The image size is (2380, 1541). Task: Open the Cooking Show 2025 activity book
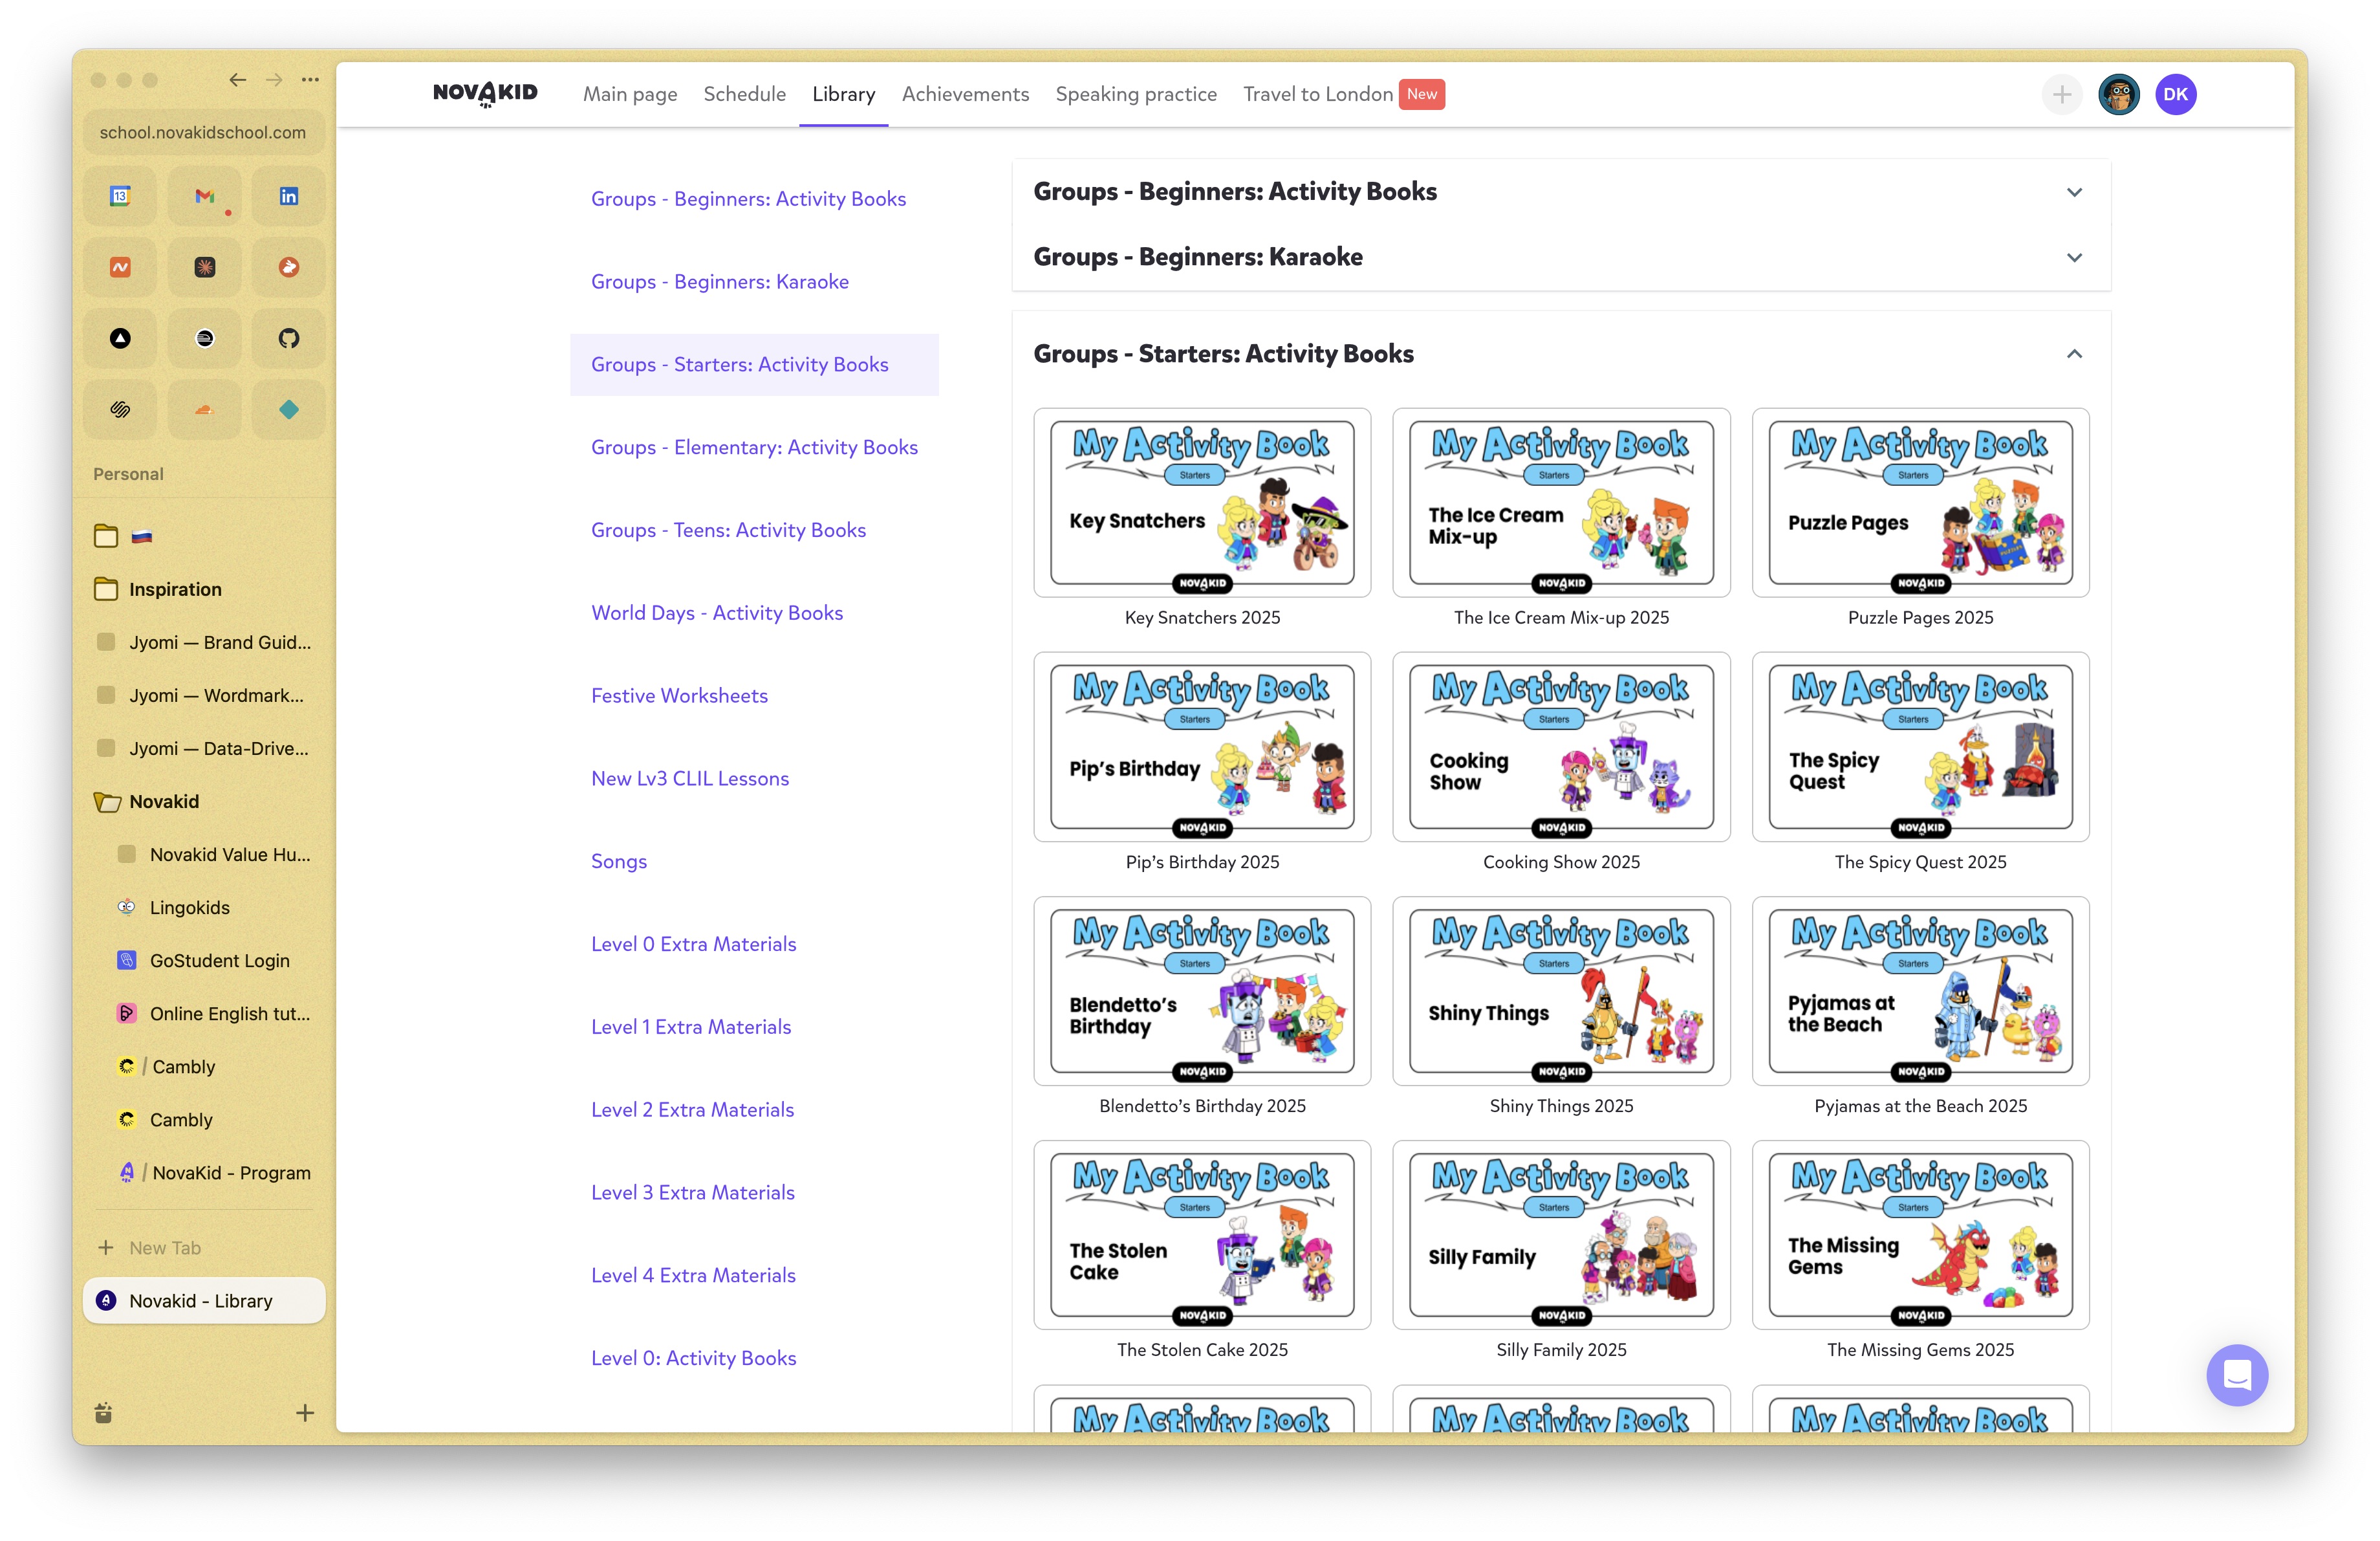click(1560, 747)
